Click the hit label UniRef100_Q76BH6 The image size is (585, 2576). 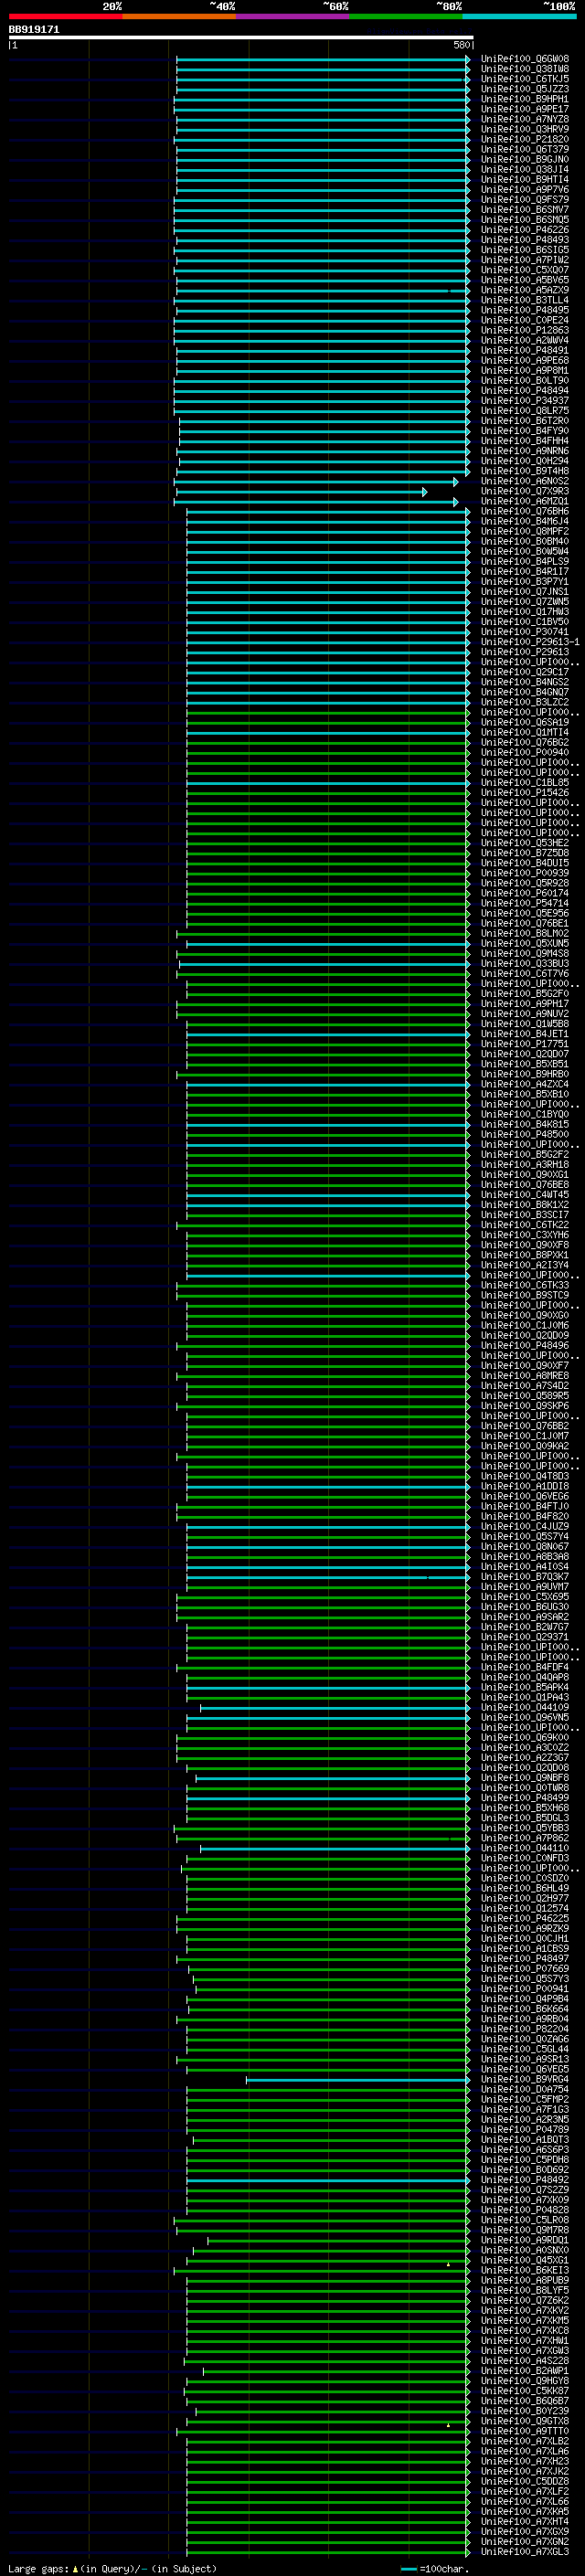(x=525, y=511)
